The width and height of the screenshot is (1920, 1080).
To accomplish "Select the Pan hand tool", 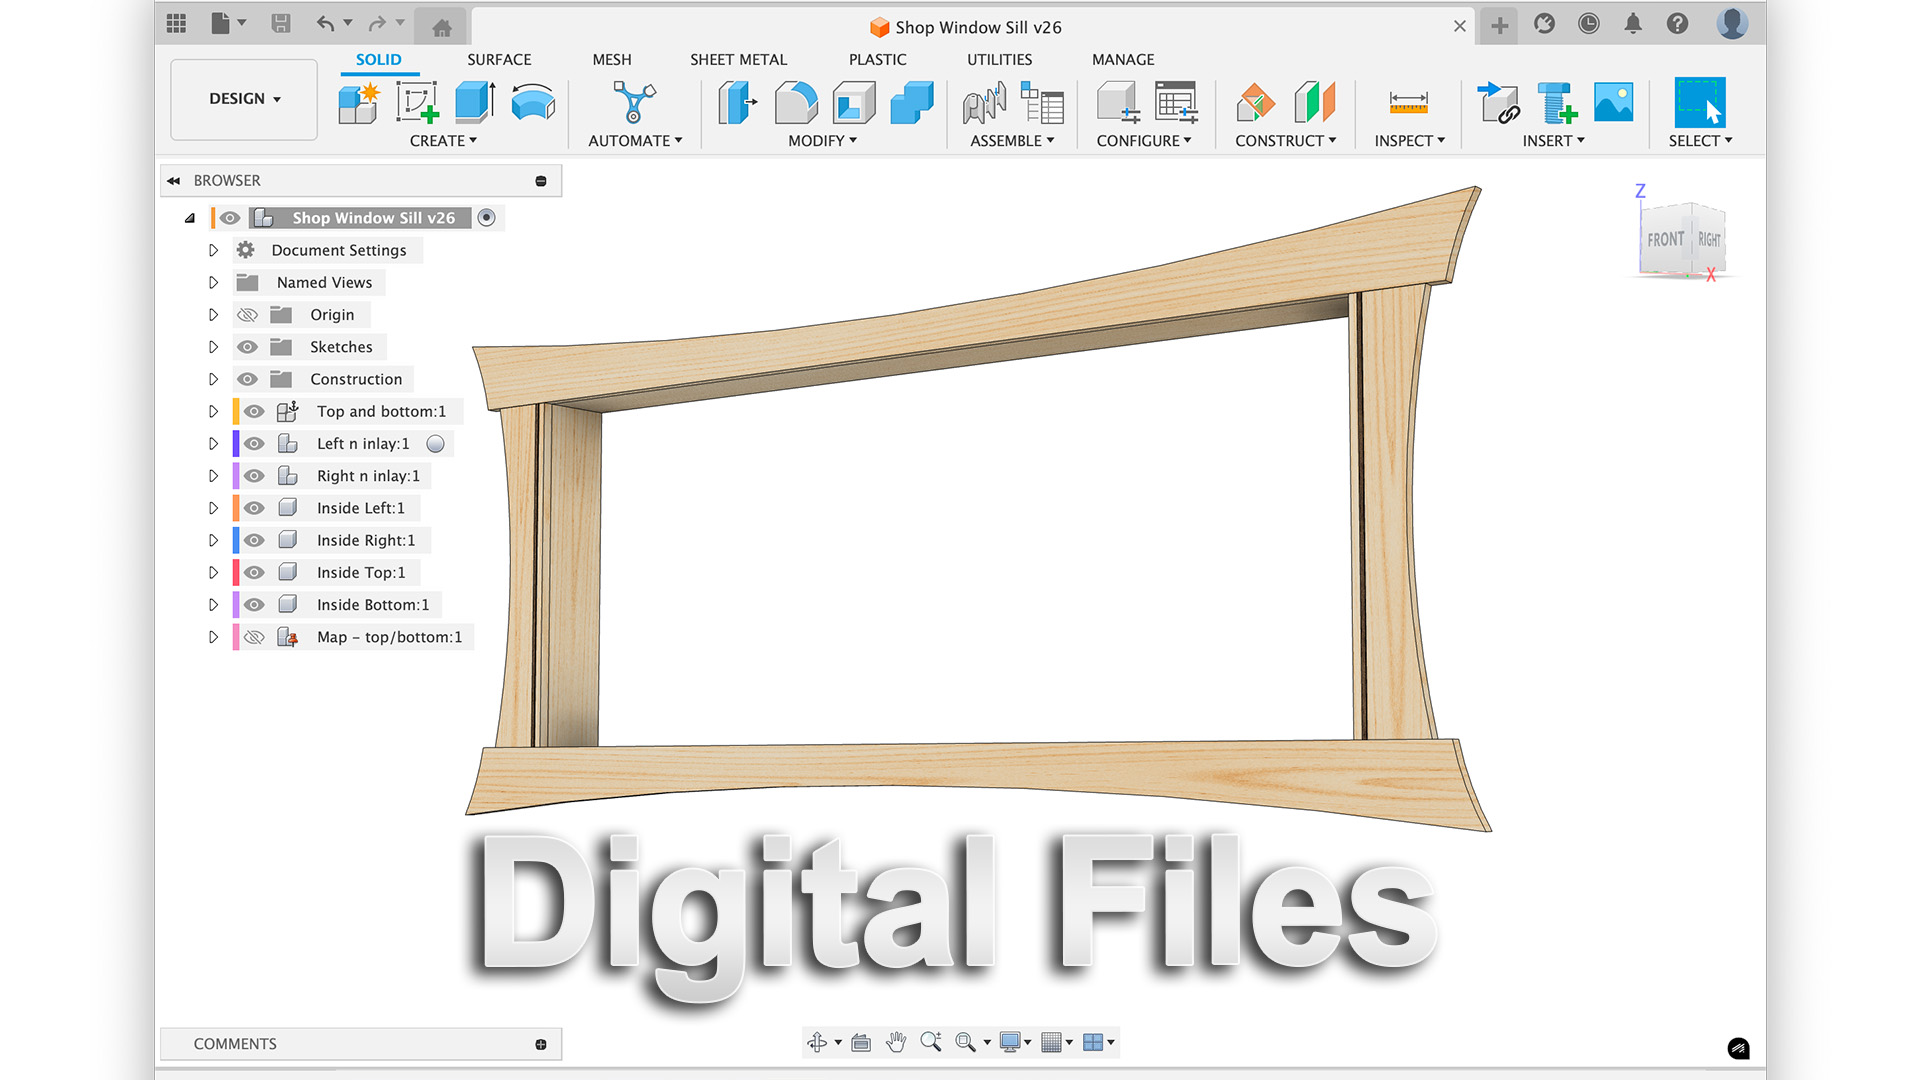I will coord(896,1043).
